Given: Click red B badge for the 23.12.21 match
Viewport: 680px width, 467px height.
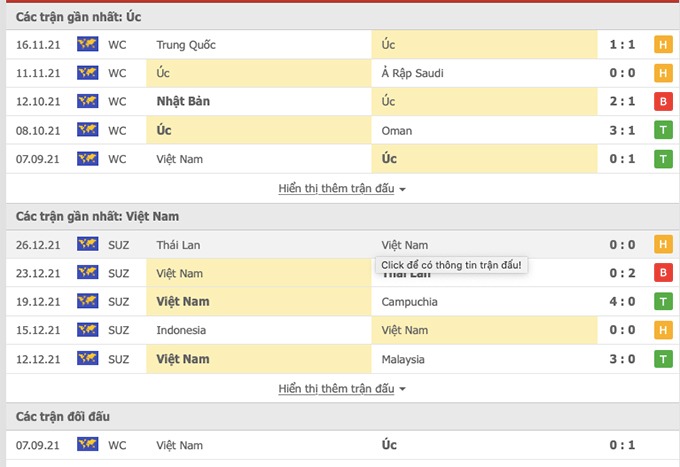Looking at the screenshot, I should click(662, 273).
